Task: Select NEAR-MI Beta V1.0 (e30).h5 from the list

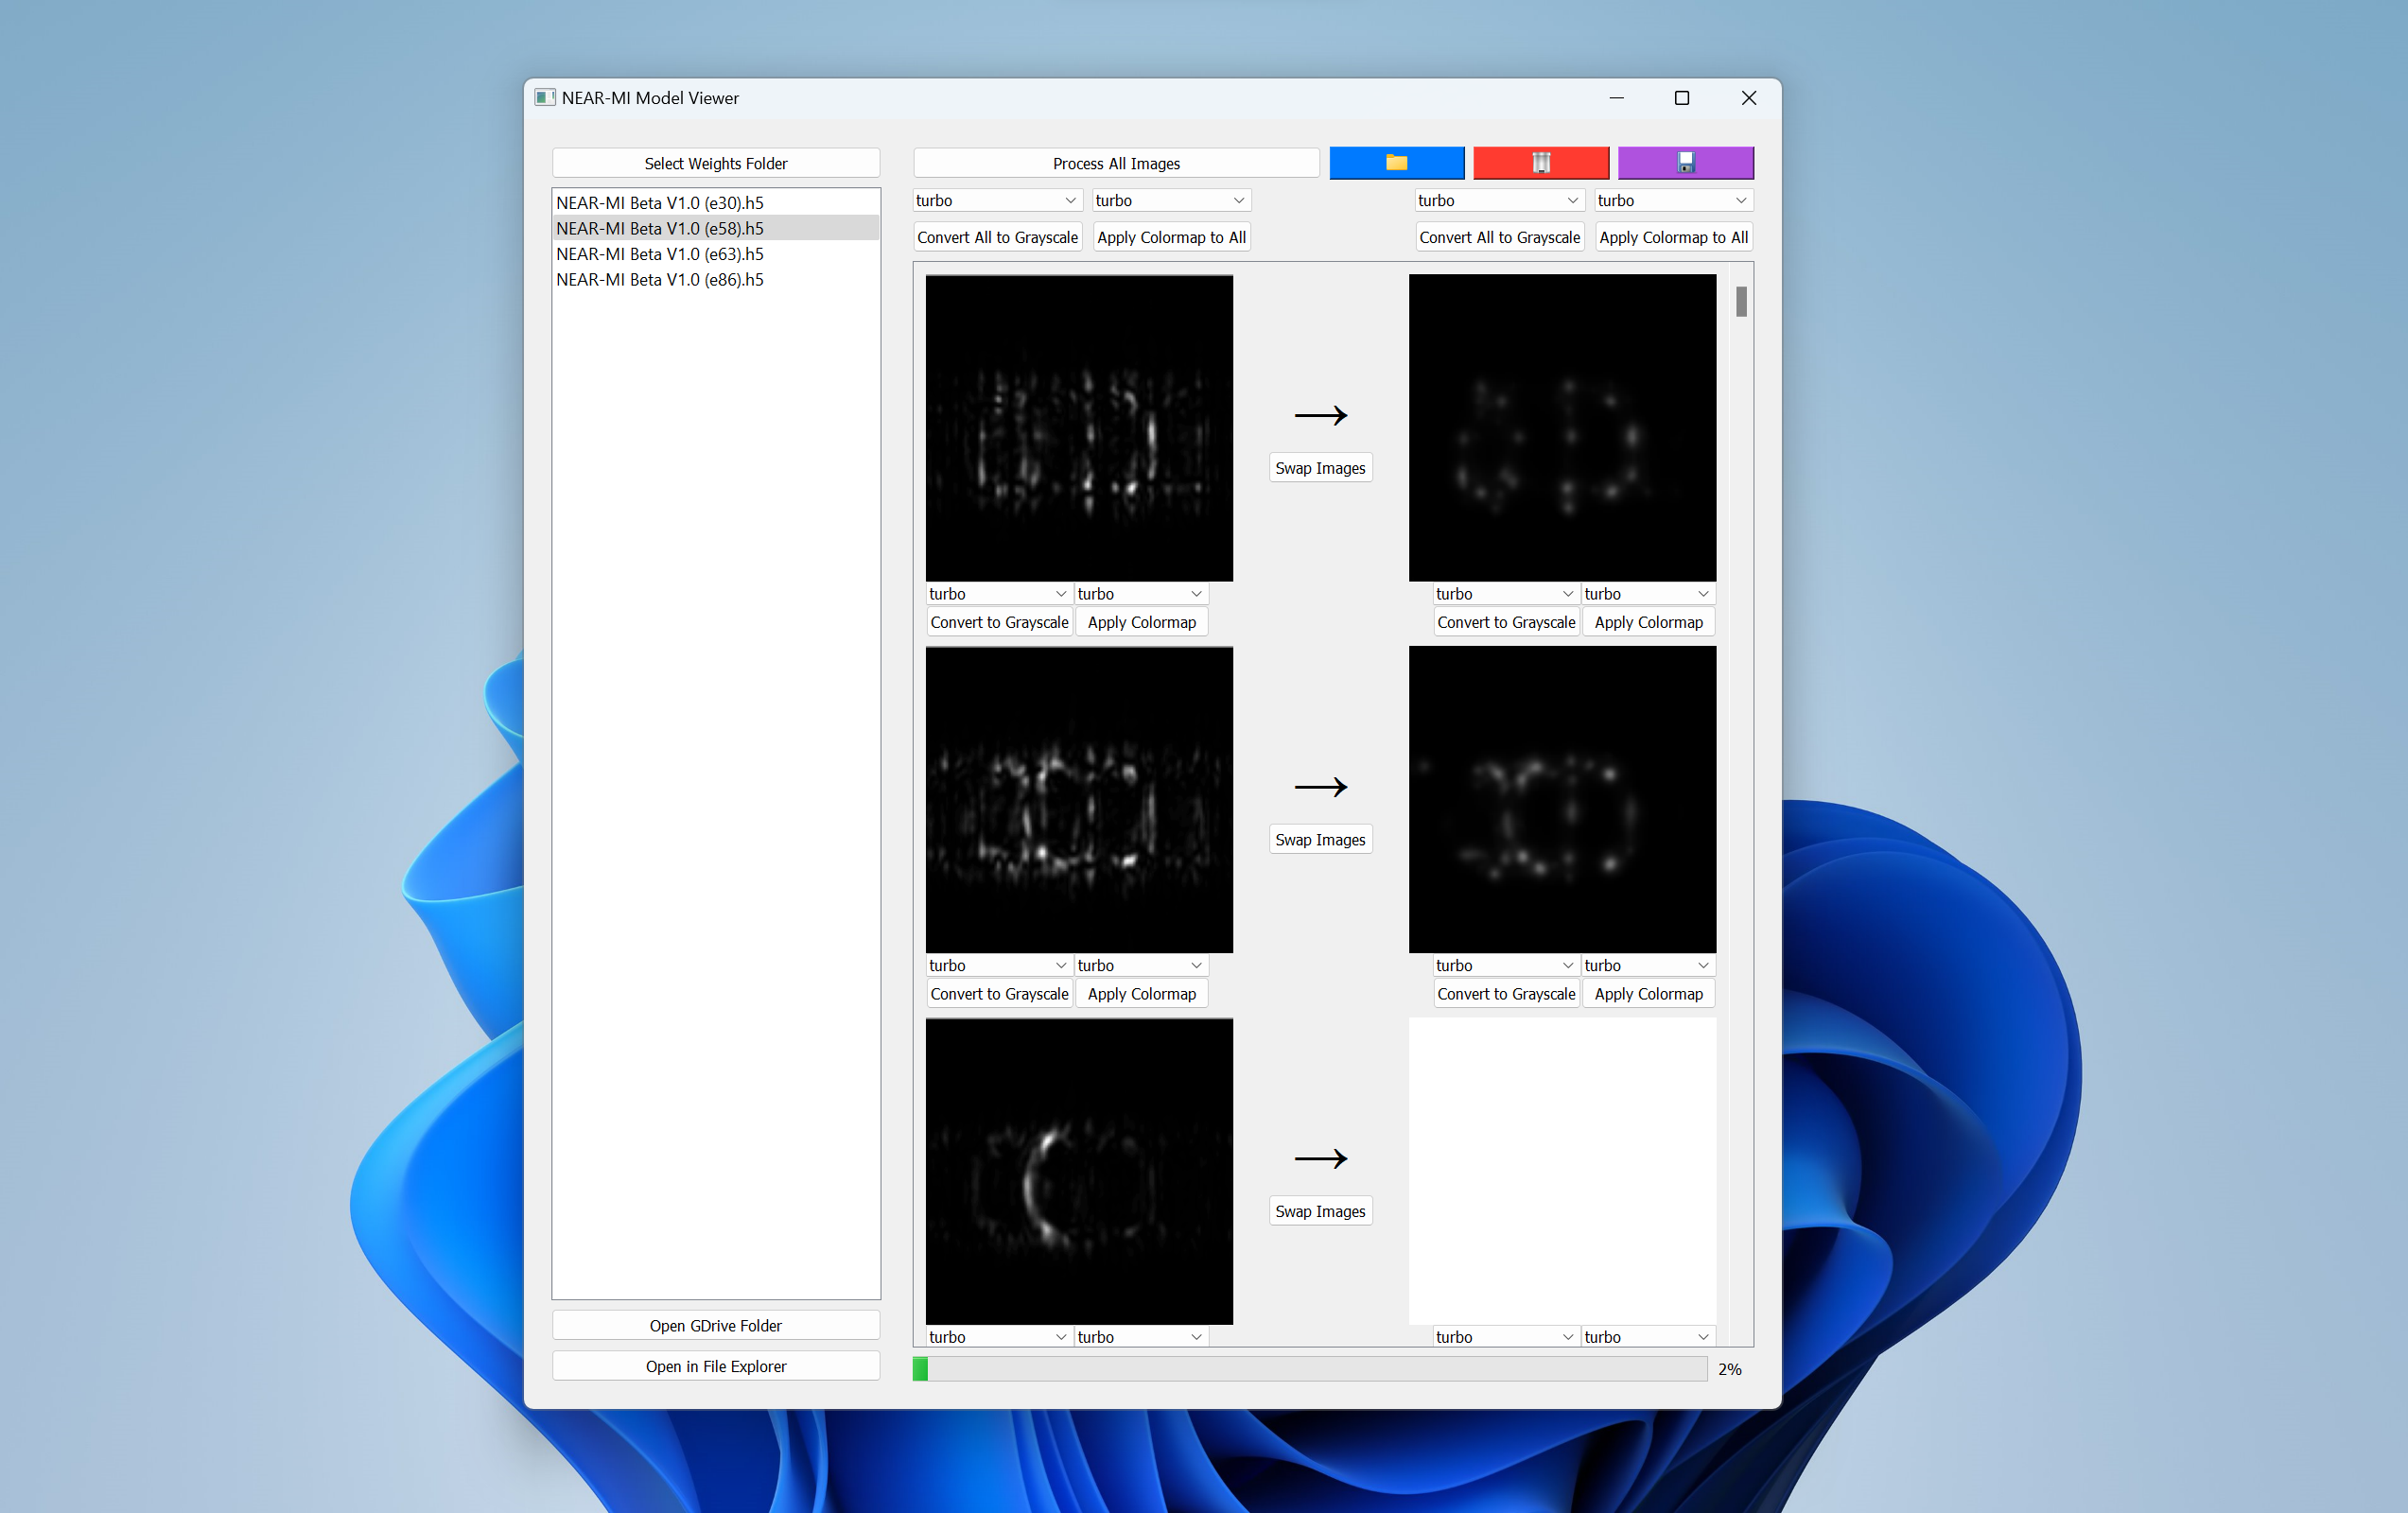Action: coord(660,202)
